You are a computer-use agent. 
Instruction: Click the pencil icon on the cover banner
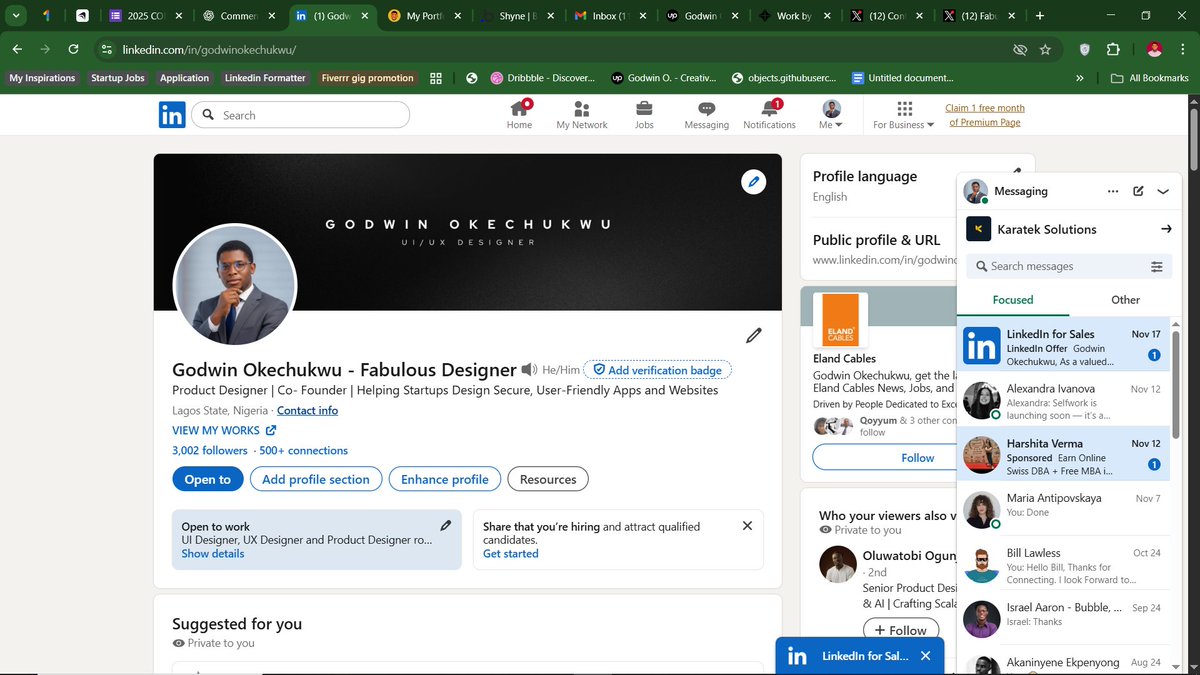coord(753,181)
